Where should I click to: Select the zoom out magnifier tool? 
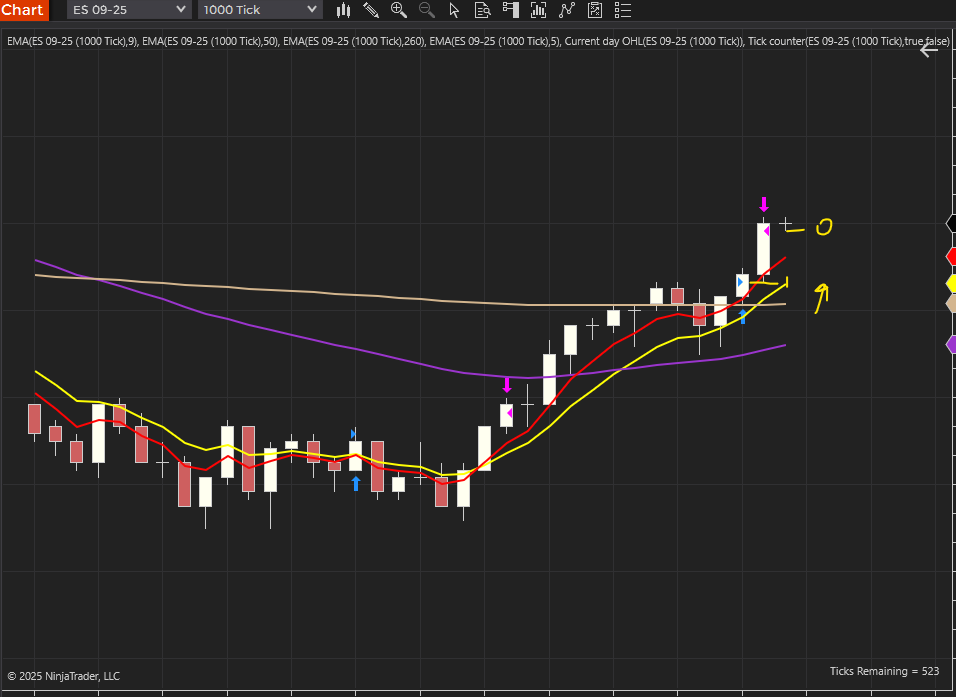tap(427, 10)
